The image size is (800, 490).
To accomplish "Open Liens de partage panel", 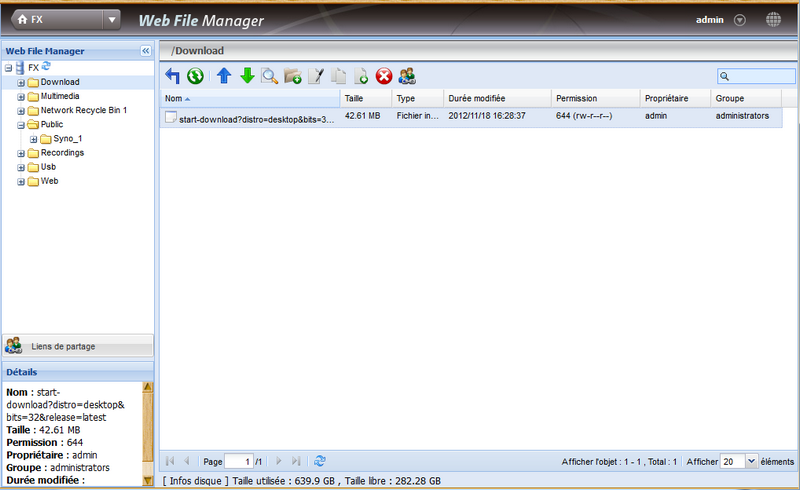I will [x=78, y=346].
